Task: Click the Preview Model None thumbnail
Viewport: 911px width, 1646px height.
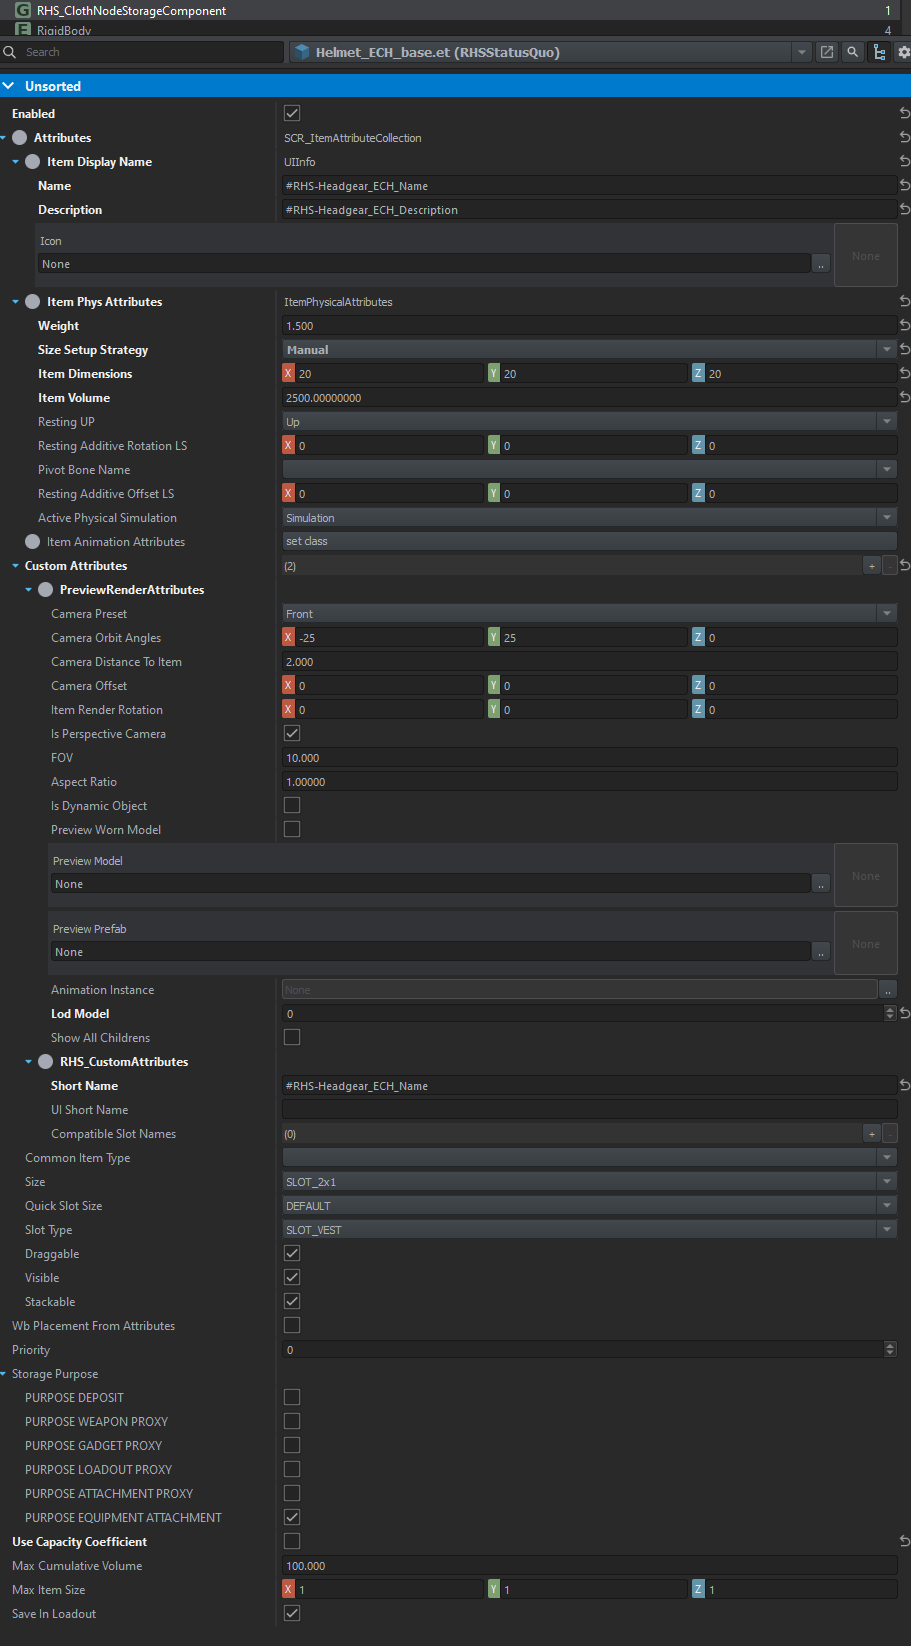Action: click(865, 876)
